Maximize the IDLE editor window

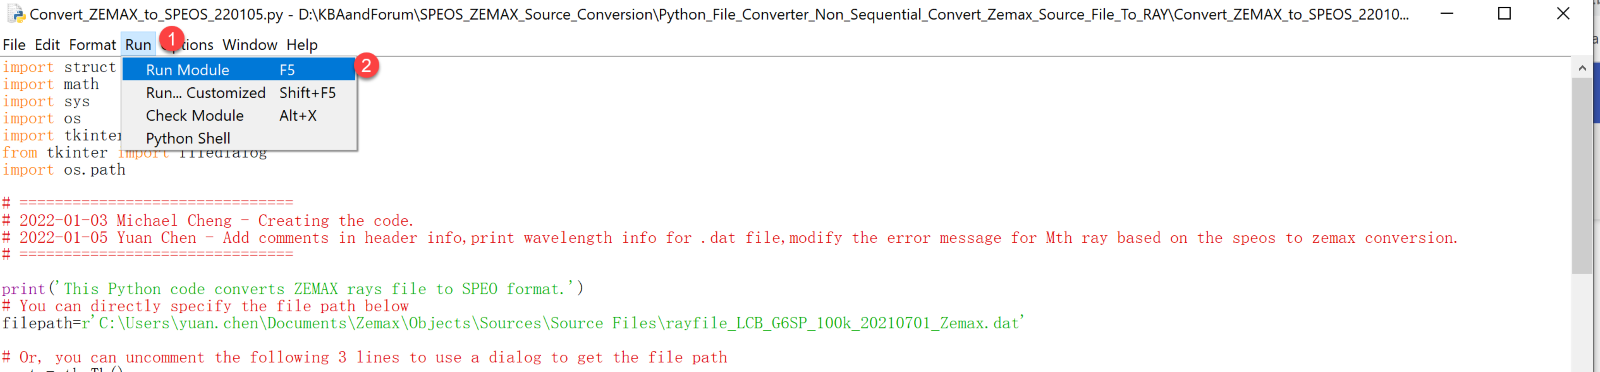pyautogui.click(x=1504, y=14)
